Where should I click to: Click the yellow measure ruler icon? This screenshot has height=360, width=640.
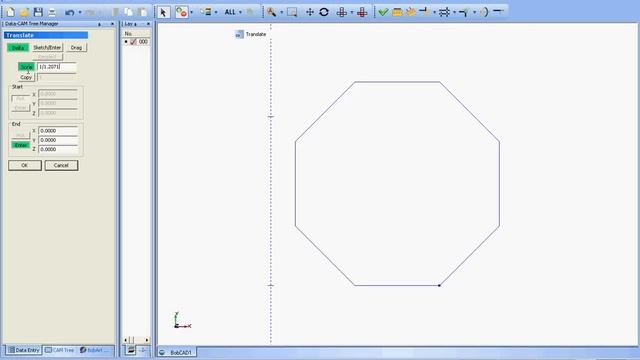coord(397,12)
